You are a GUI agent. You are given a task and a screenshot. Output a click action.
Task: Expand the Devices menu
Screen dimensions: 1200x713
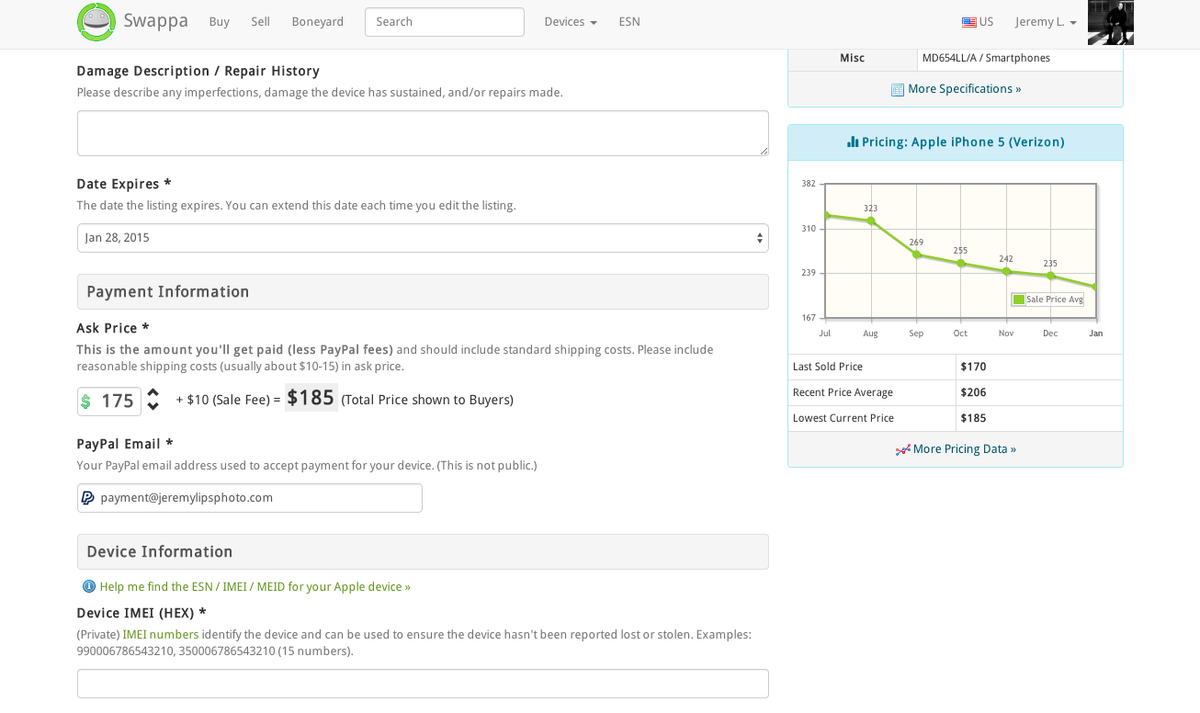tap(570, 22)
